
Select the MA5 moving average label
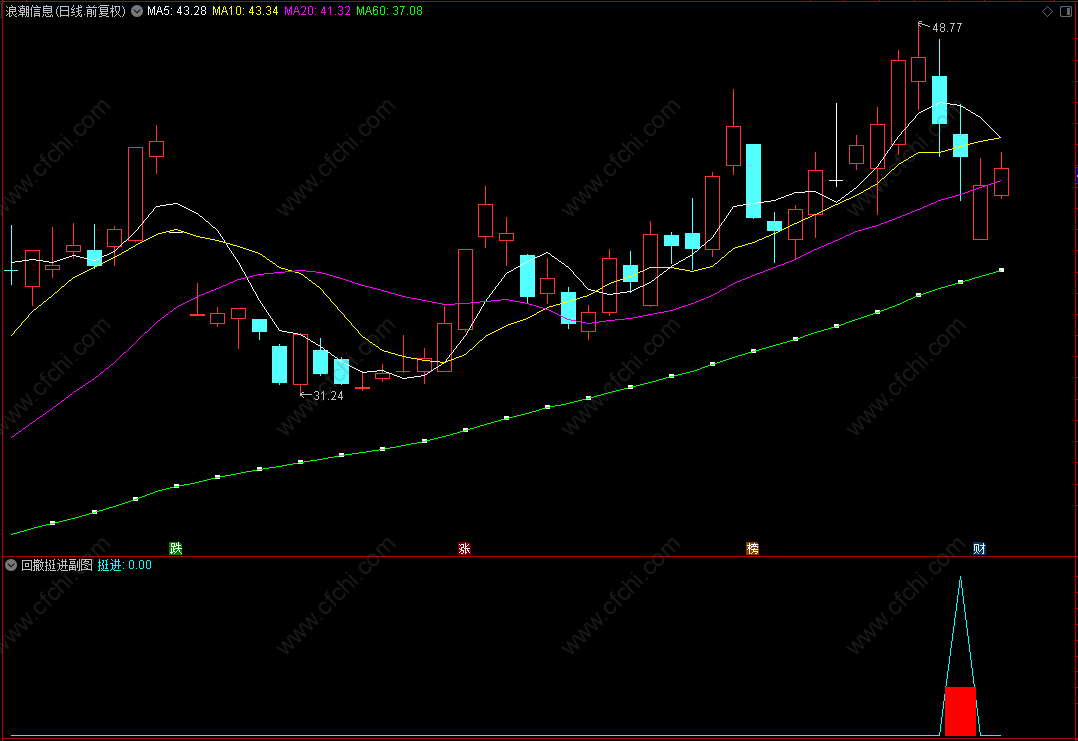pos(177,11)
